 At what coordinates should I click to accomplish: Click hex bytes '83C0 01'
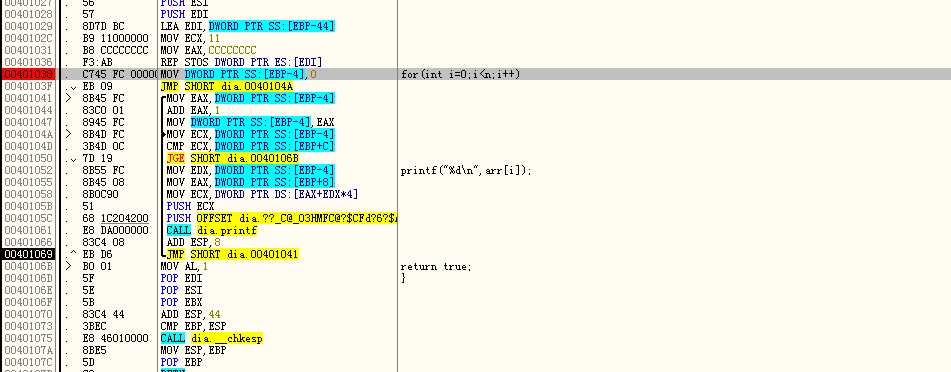(103, 110)
